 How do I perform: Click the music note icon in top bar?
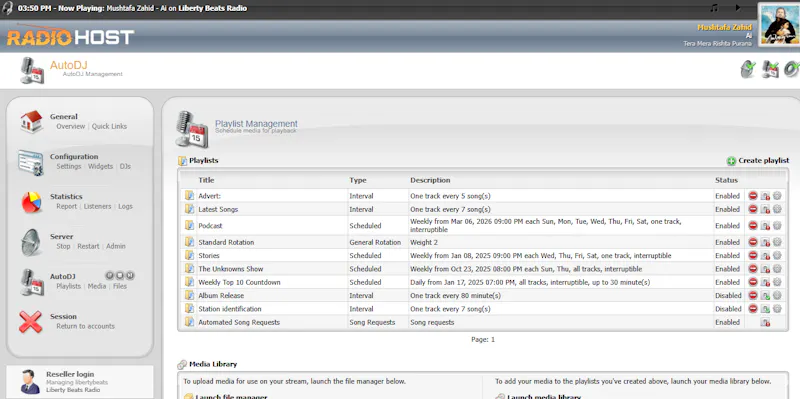click(x=714, y=8)
